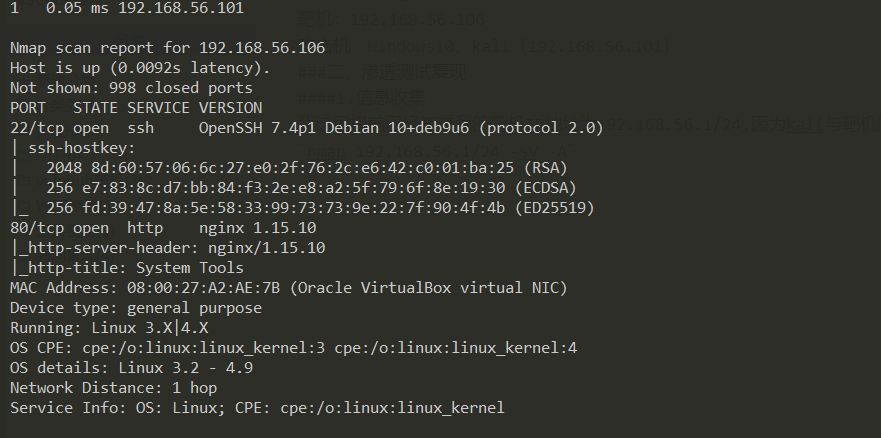Click the IP address 192.168.56.106 in scan report

coord(262,48)
